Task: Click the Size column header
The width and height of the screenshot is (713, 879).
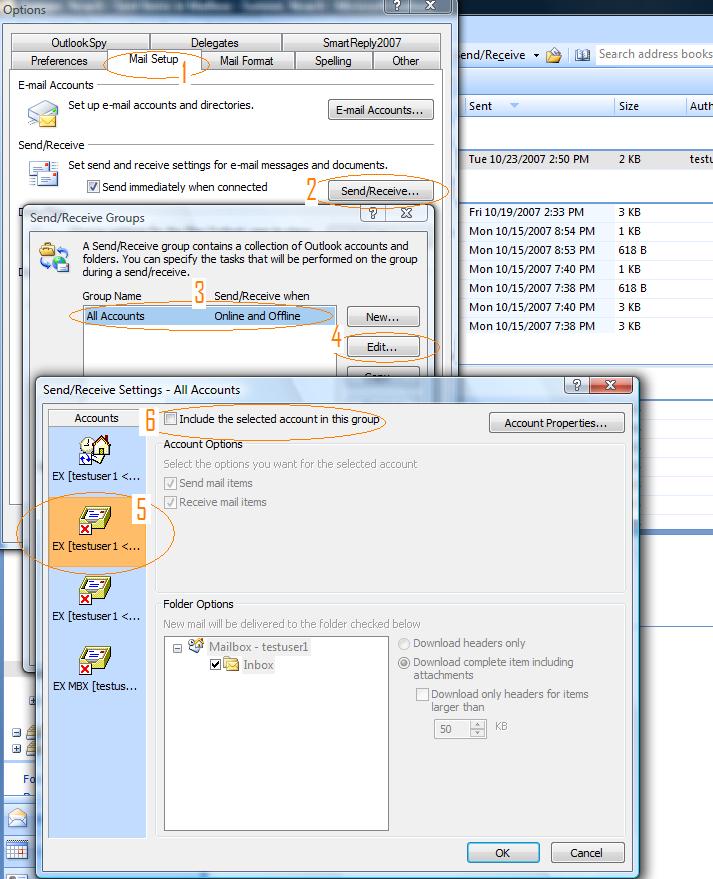Action: click(x=649, y=106)
